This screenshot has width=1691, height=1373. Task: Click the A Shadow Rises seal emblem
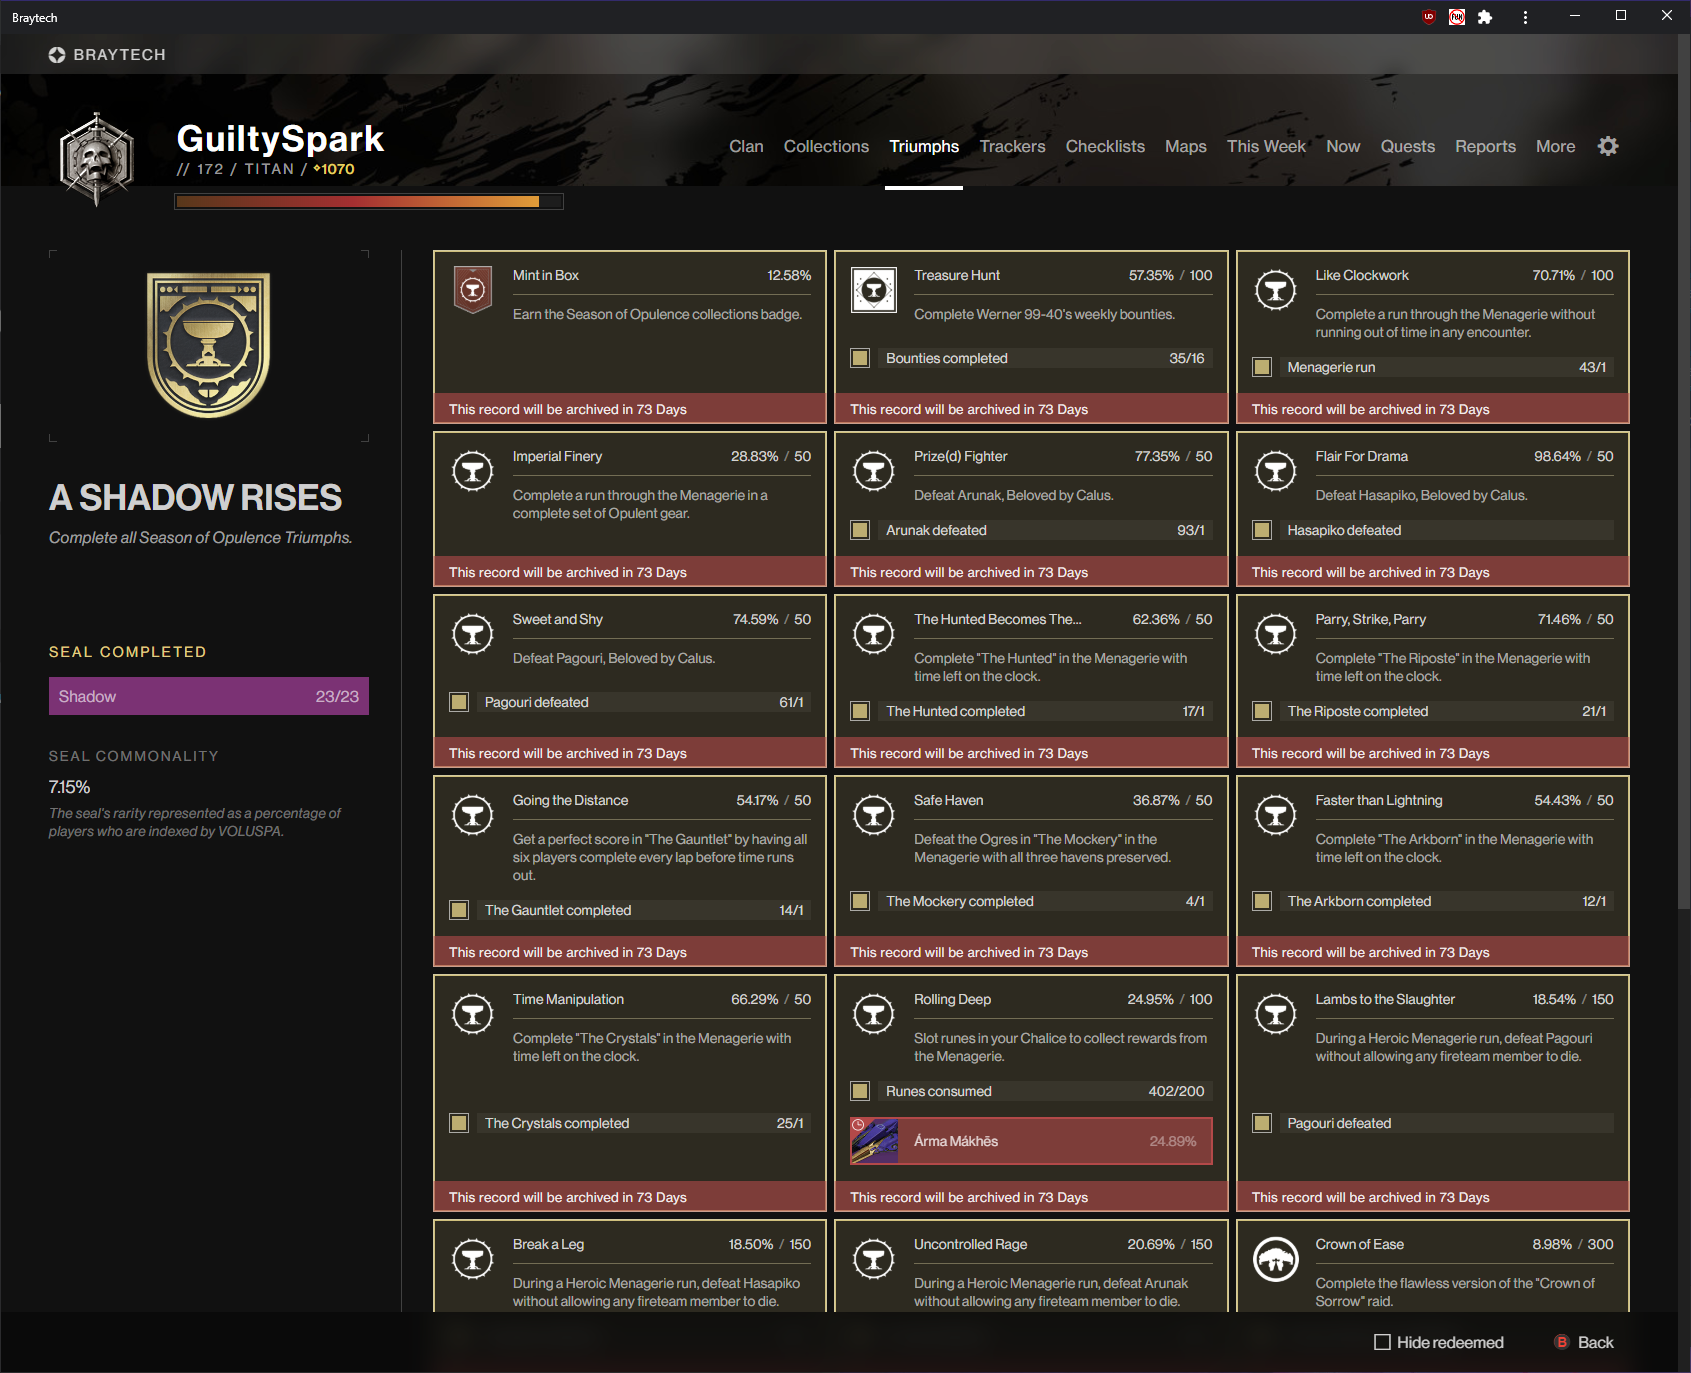tap(209, 345)
